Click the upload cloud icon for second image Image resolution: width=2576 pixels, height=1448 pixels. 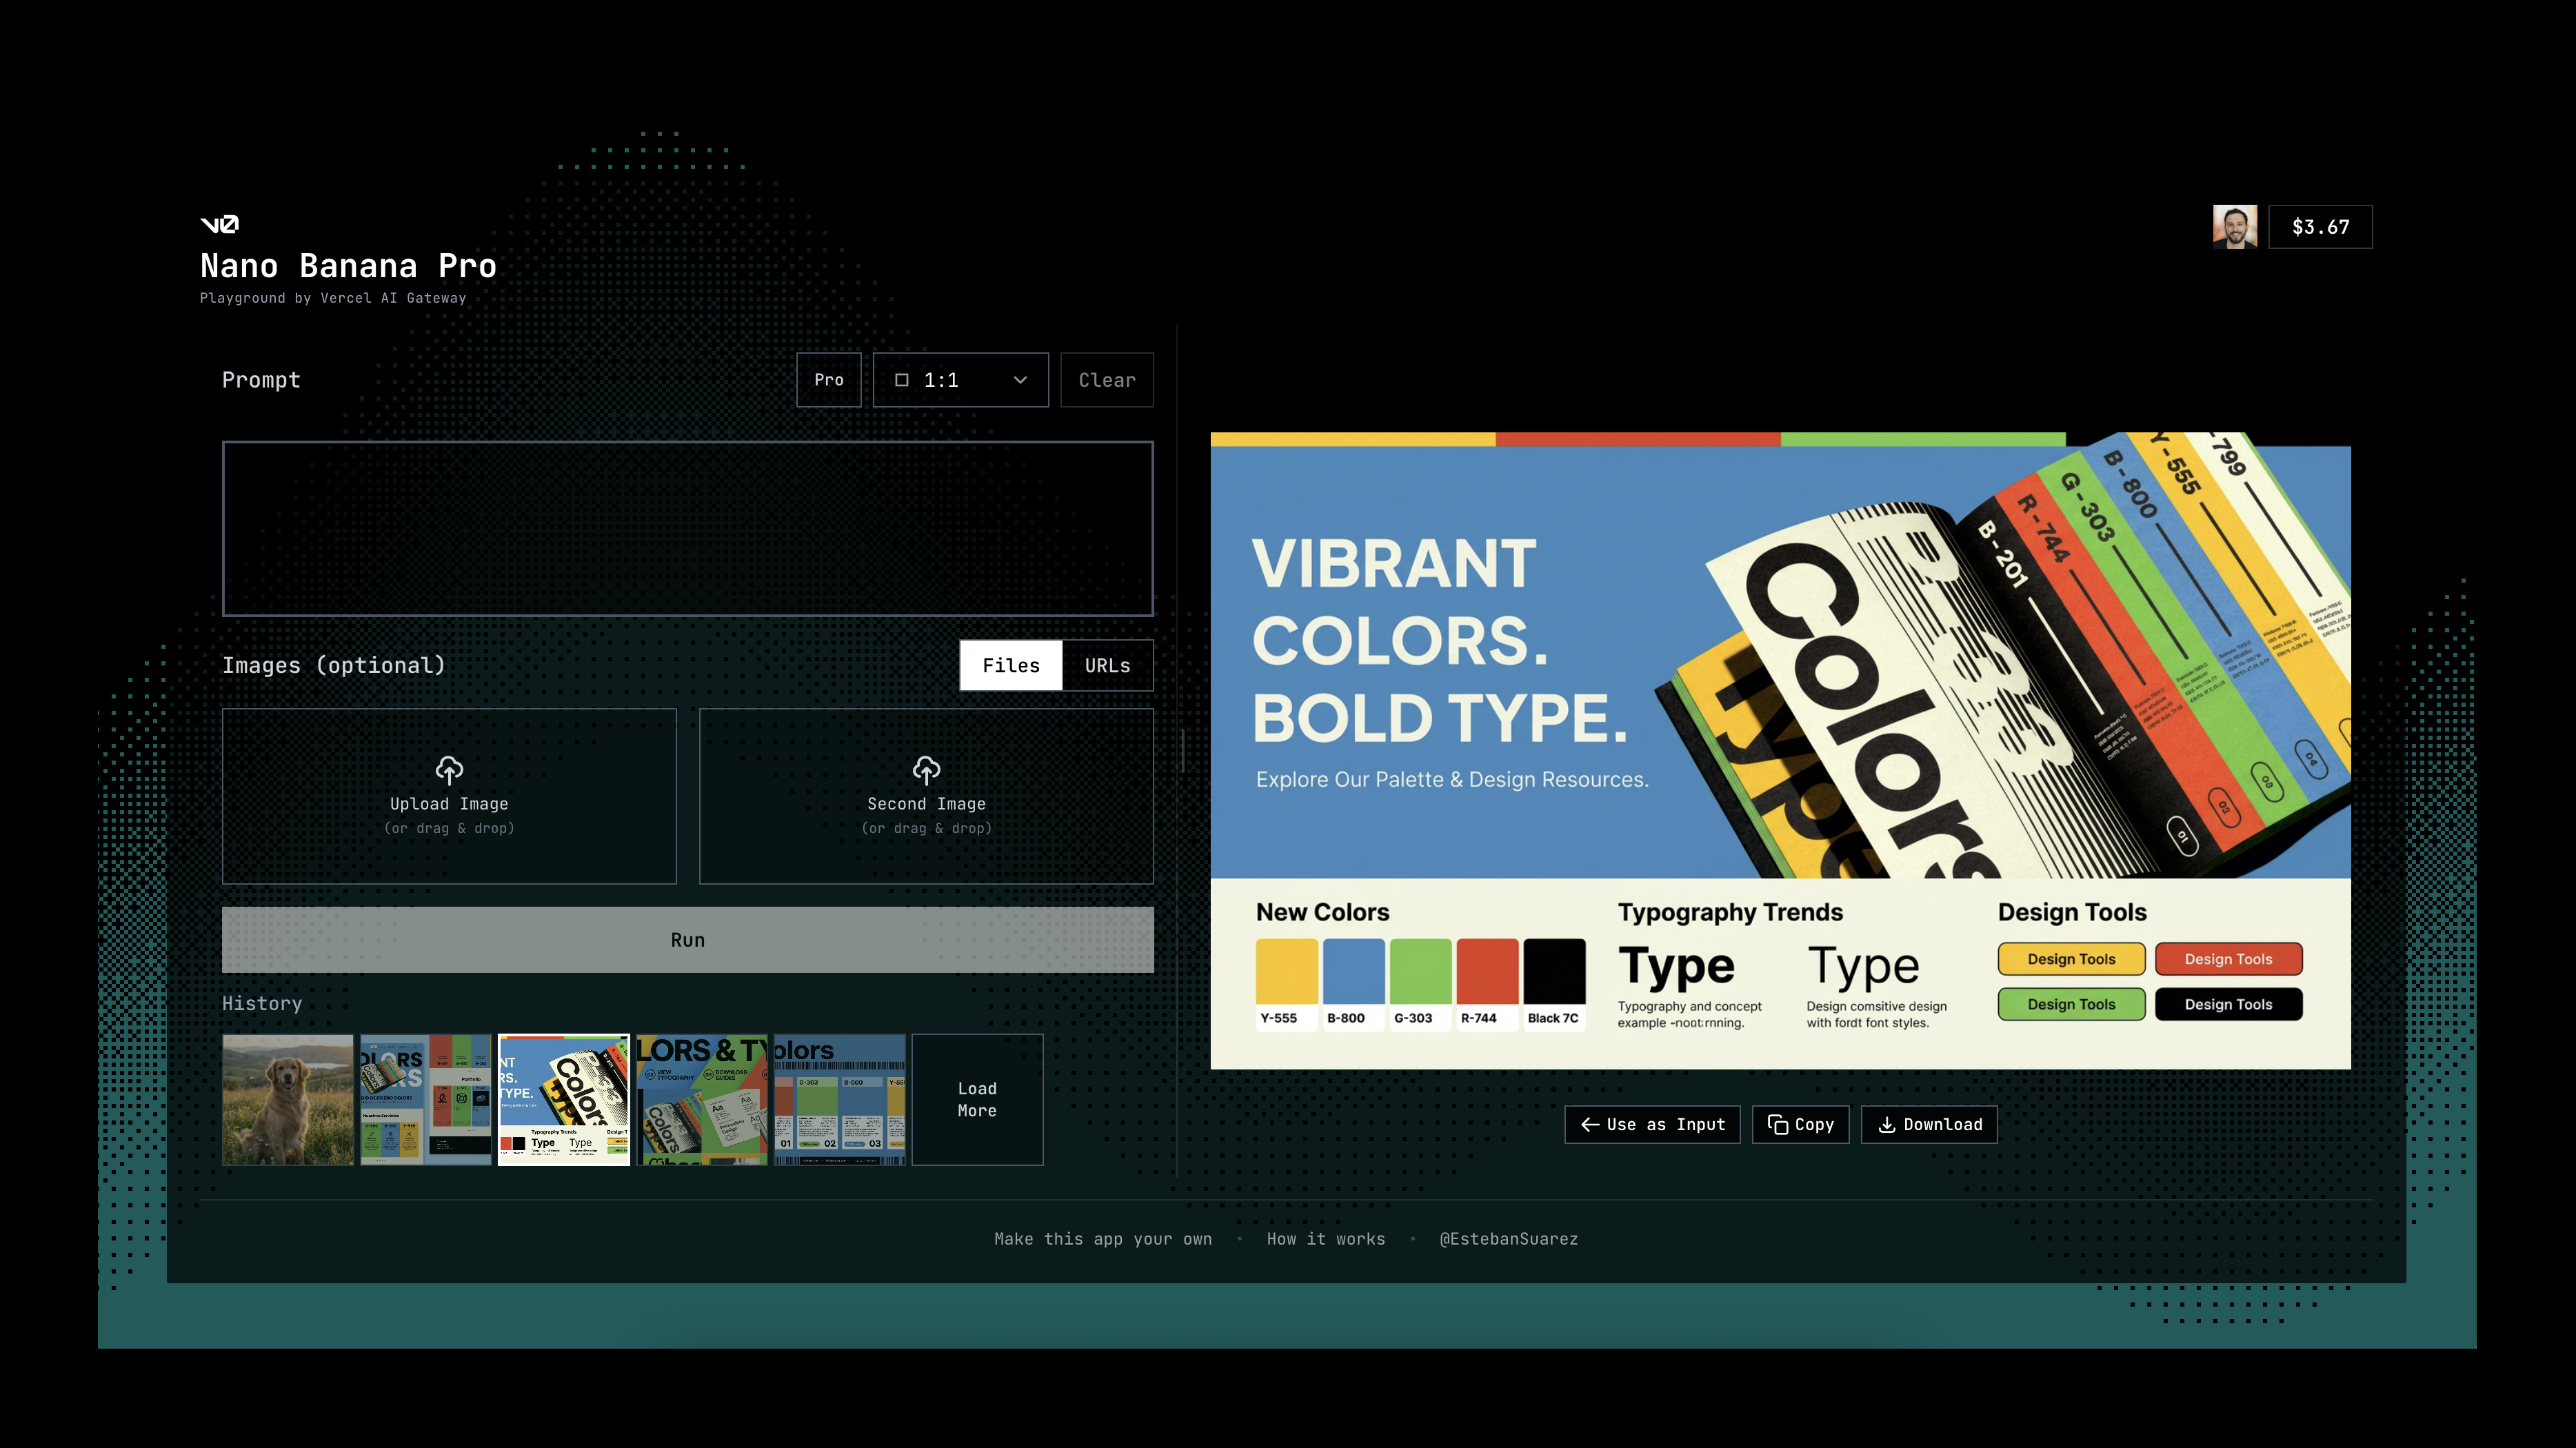(x=926, y=770)
